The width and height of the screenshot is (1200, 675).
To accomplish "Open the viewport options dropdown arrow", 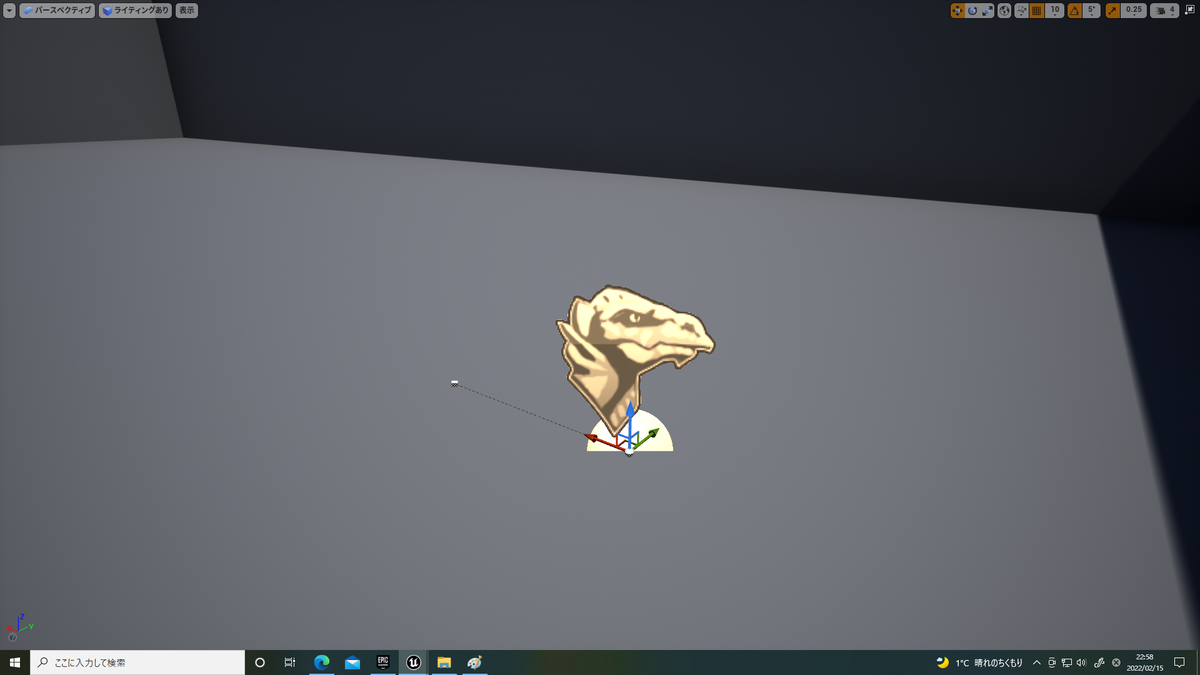I will (x=9, y=10).
